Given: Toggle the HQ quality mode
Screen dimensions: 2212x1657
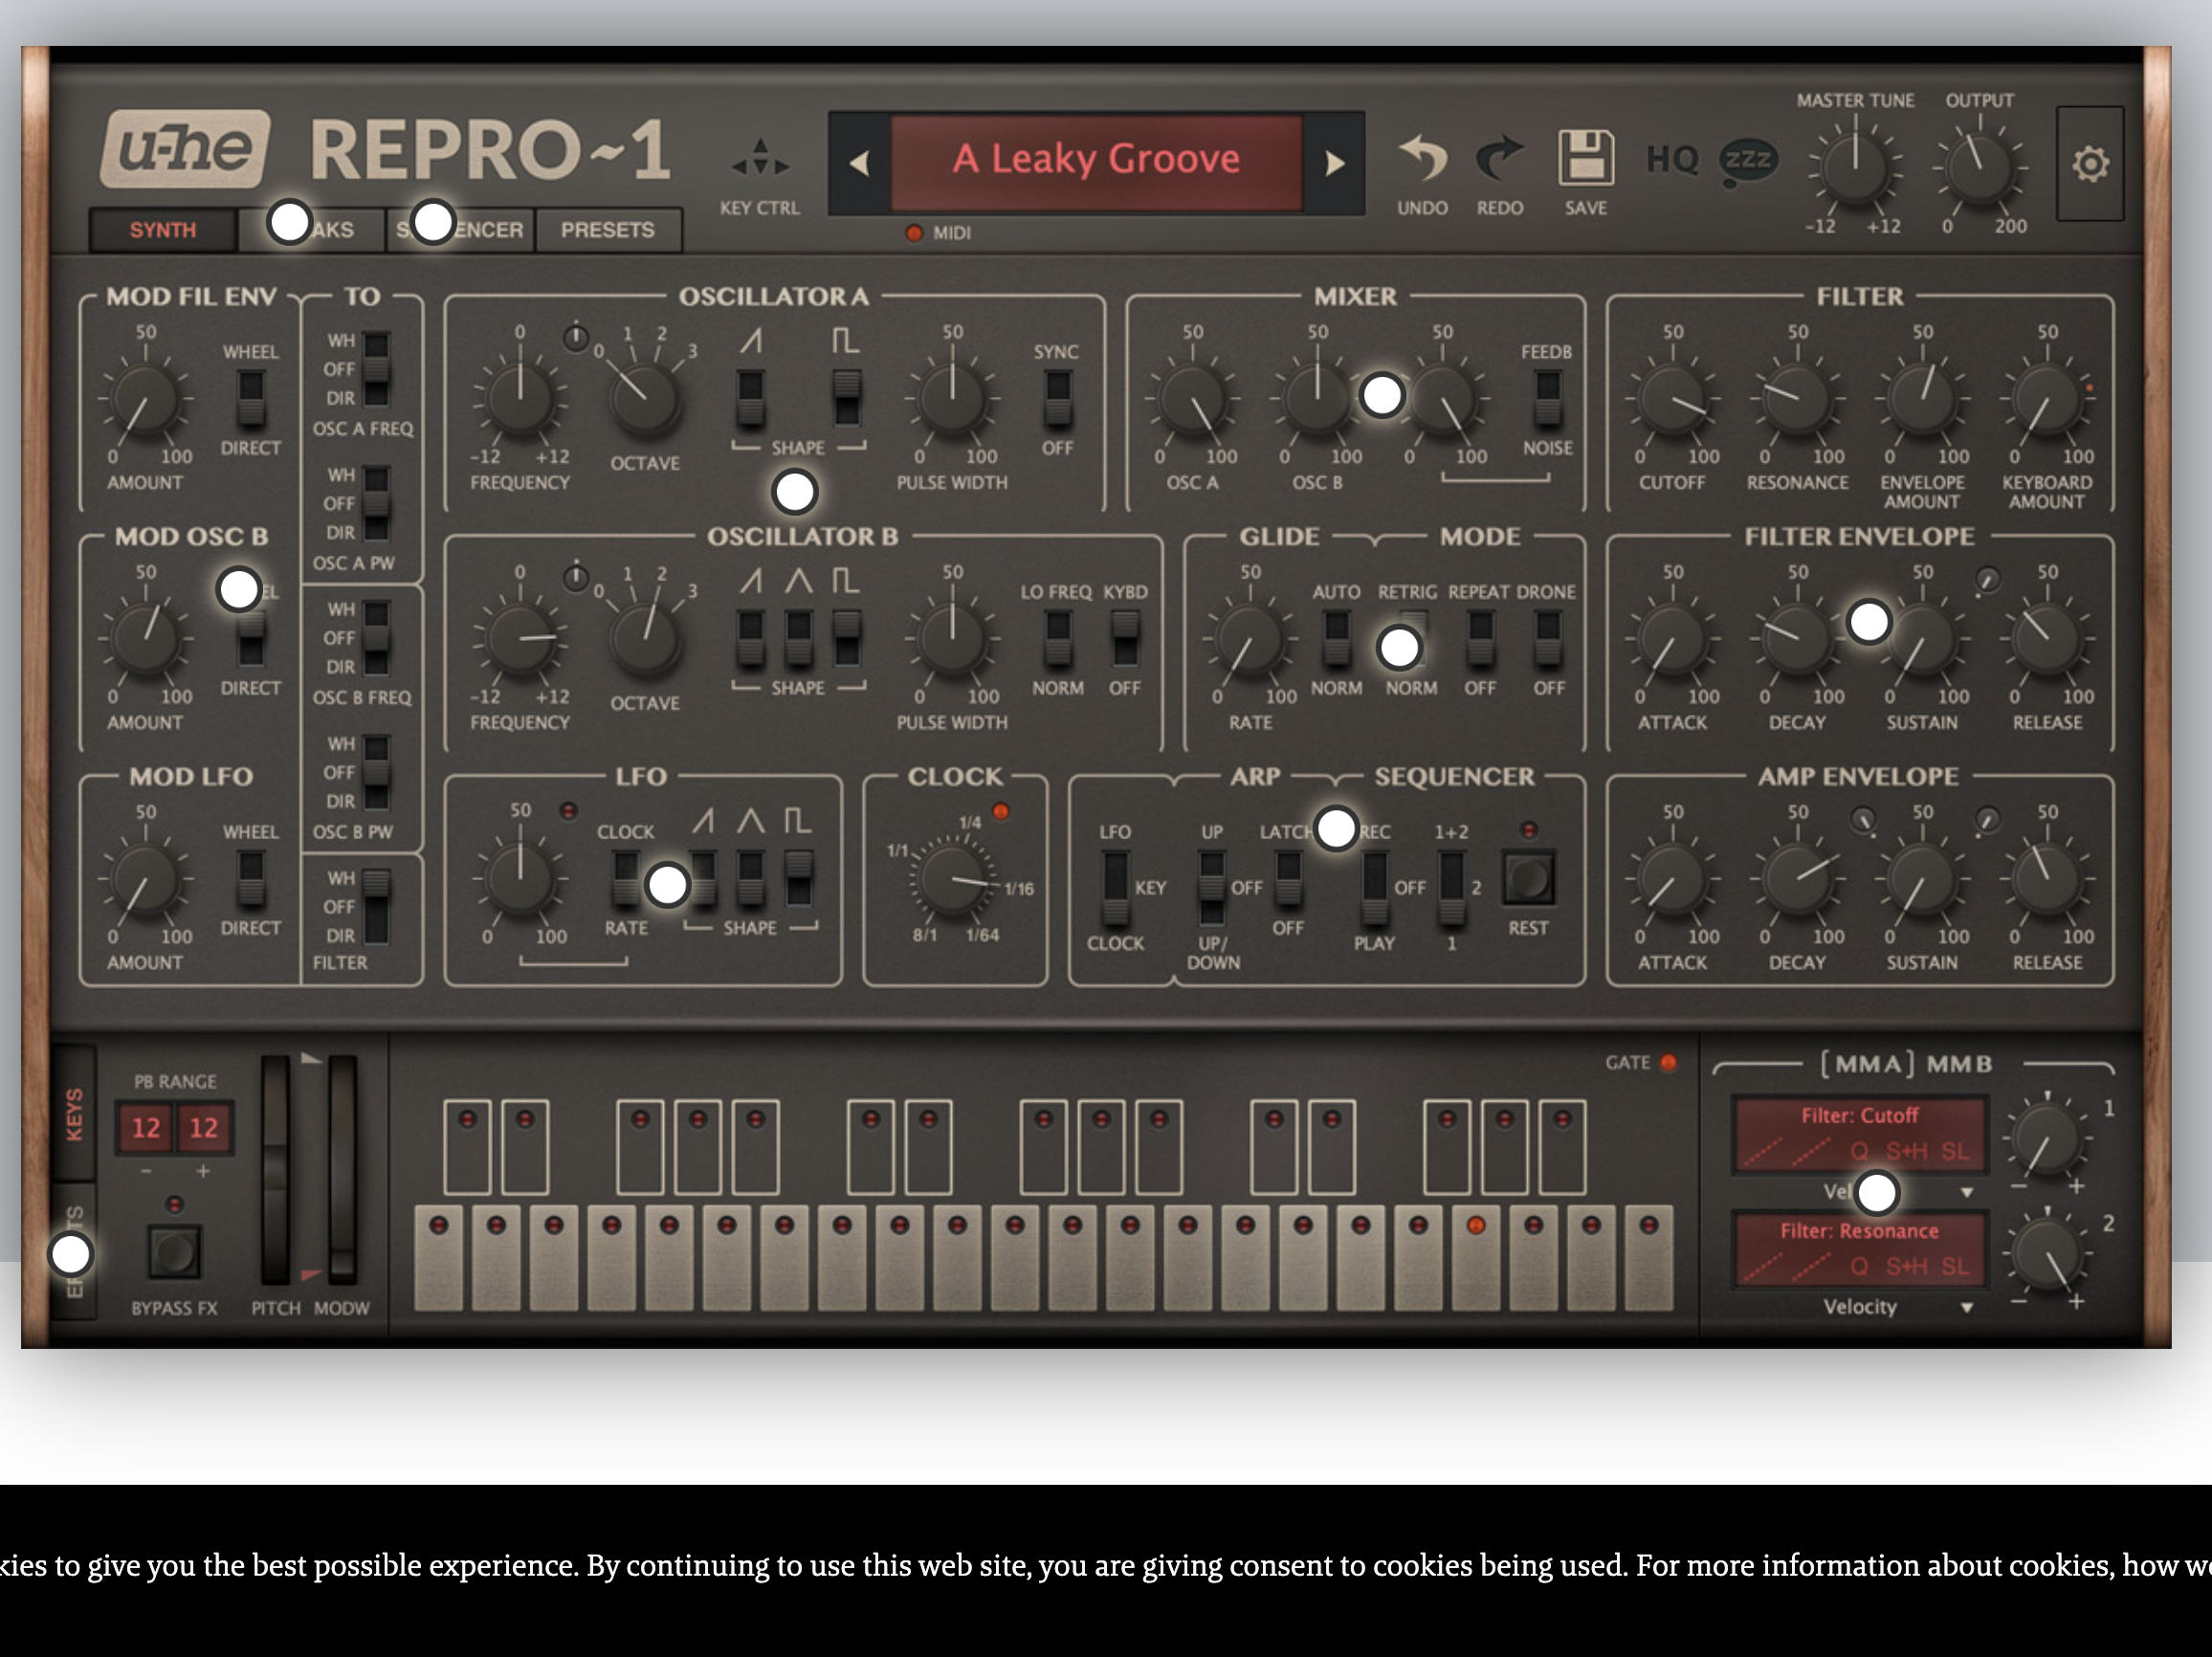Looking at the screenshot, I should (1673, 159).
